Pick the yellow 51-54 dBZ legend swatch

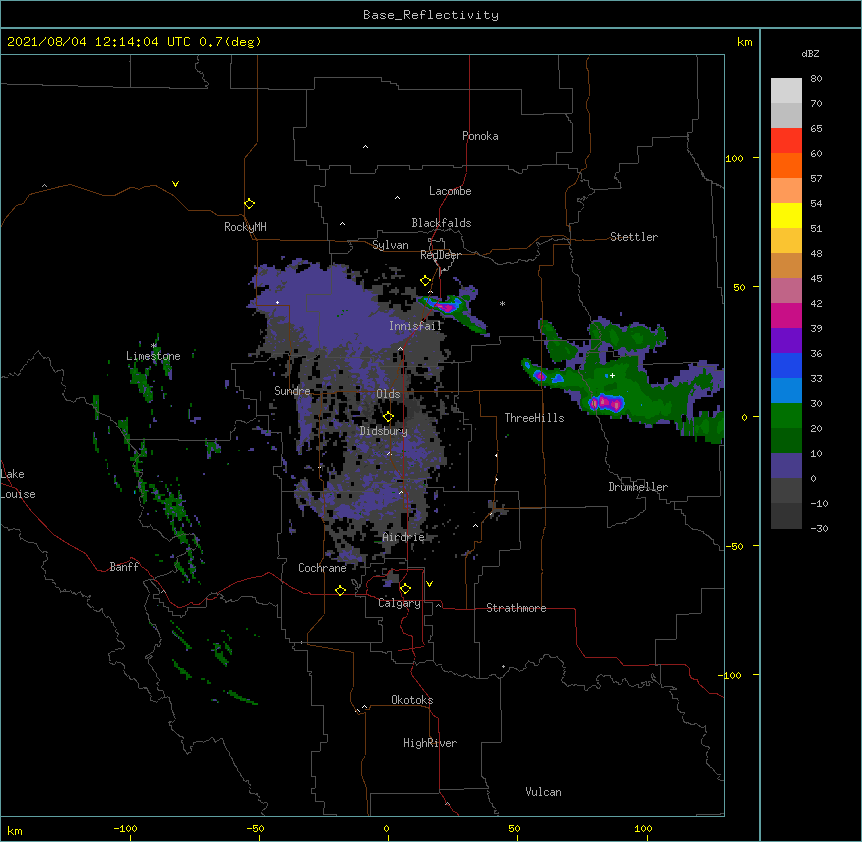tap(786, 215)
